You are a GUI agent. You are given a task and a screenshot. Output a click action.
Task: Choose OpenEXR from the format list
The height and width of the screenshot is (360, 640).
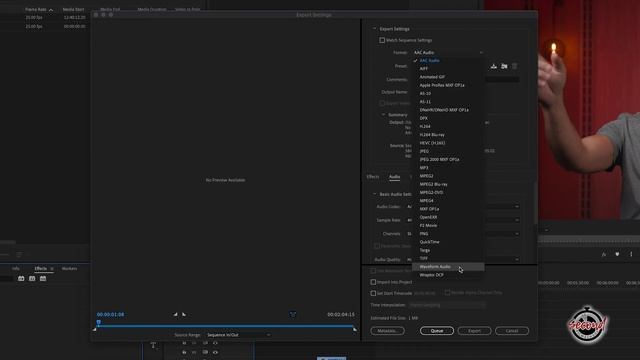point(448,217)
